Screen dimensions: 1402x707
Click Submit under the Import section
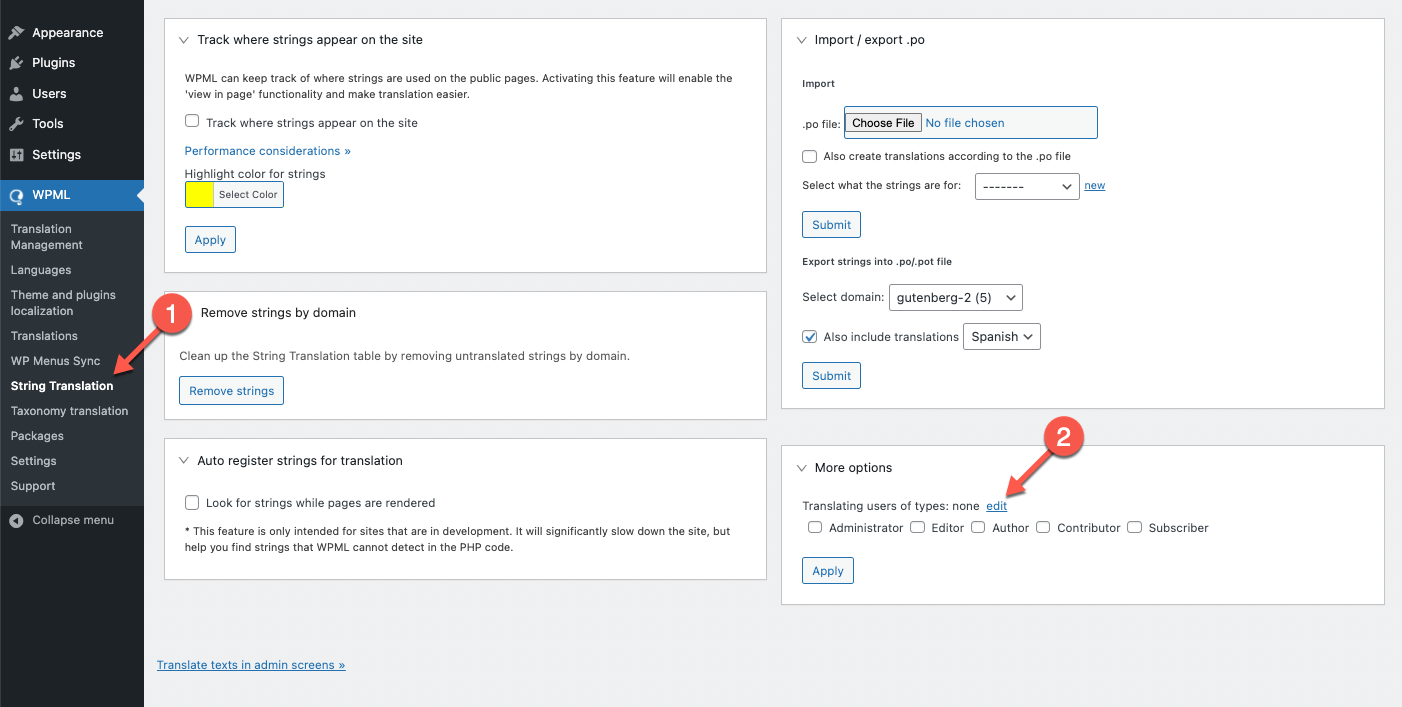[831, 225]
